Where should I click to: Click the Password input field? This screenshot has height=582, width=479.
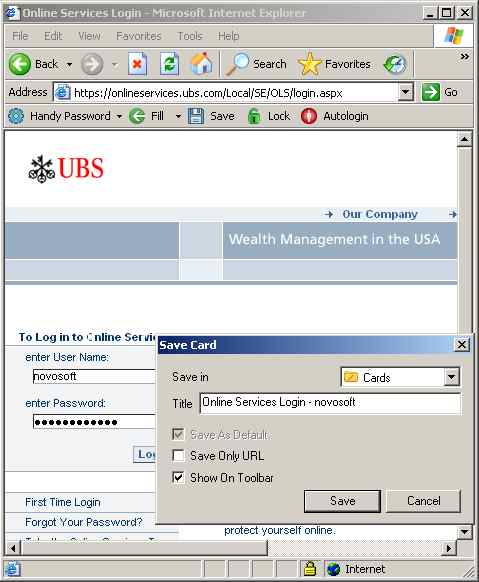tap(94, 422)
